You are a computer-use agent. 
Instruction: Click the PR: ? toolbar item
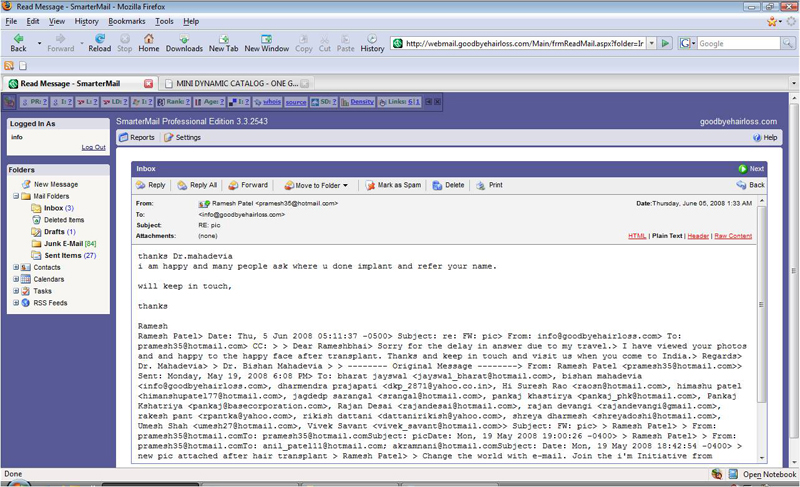coord(34,102)
